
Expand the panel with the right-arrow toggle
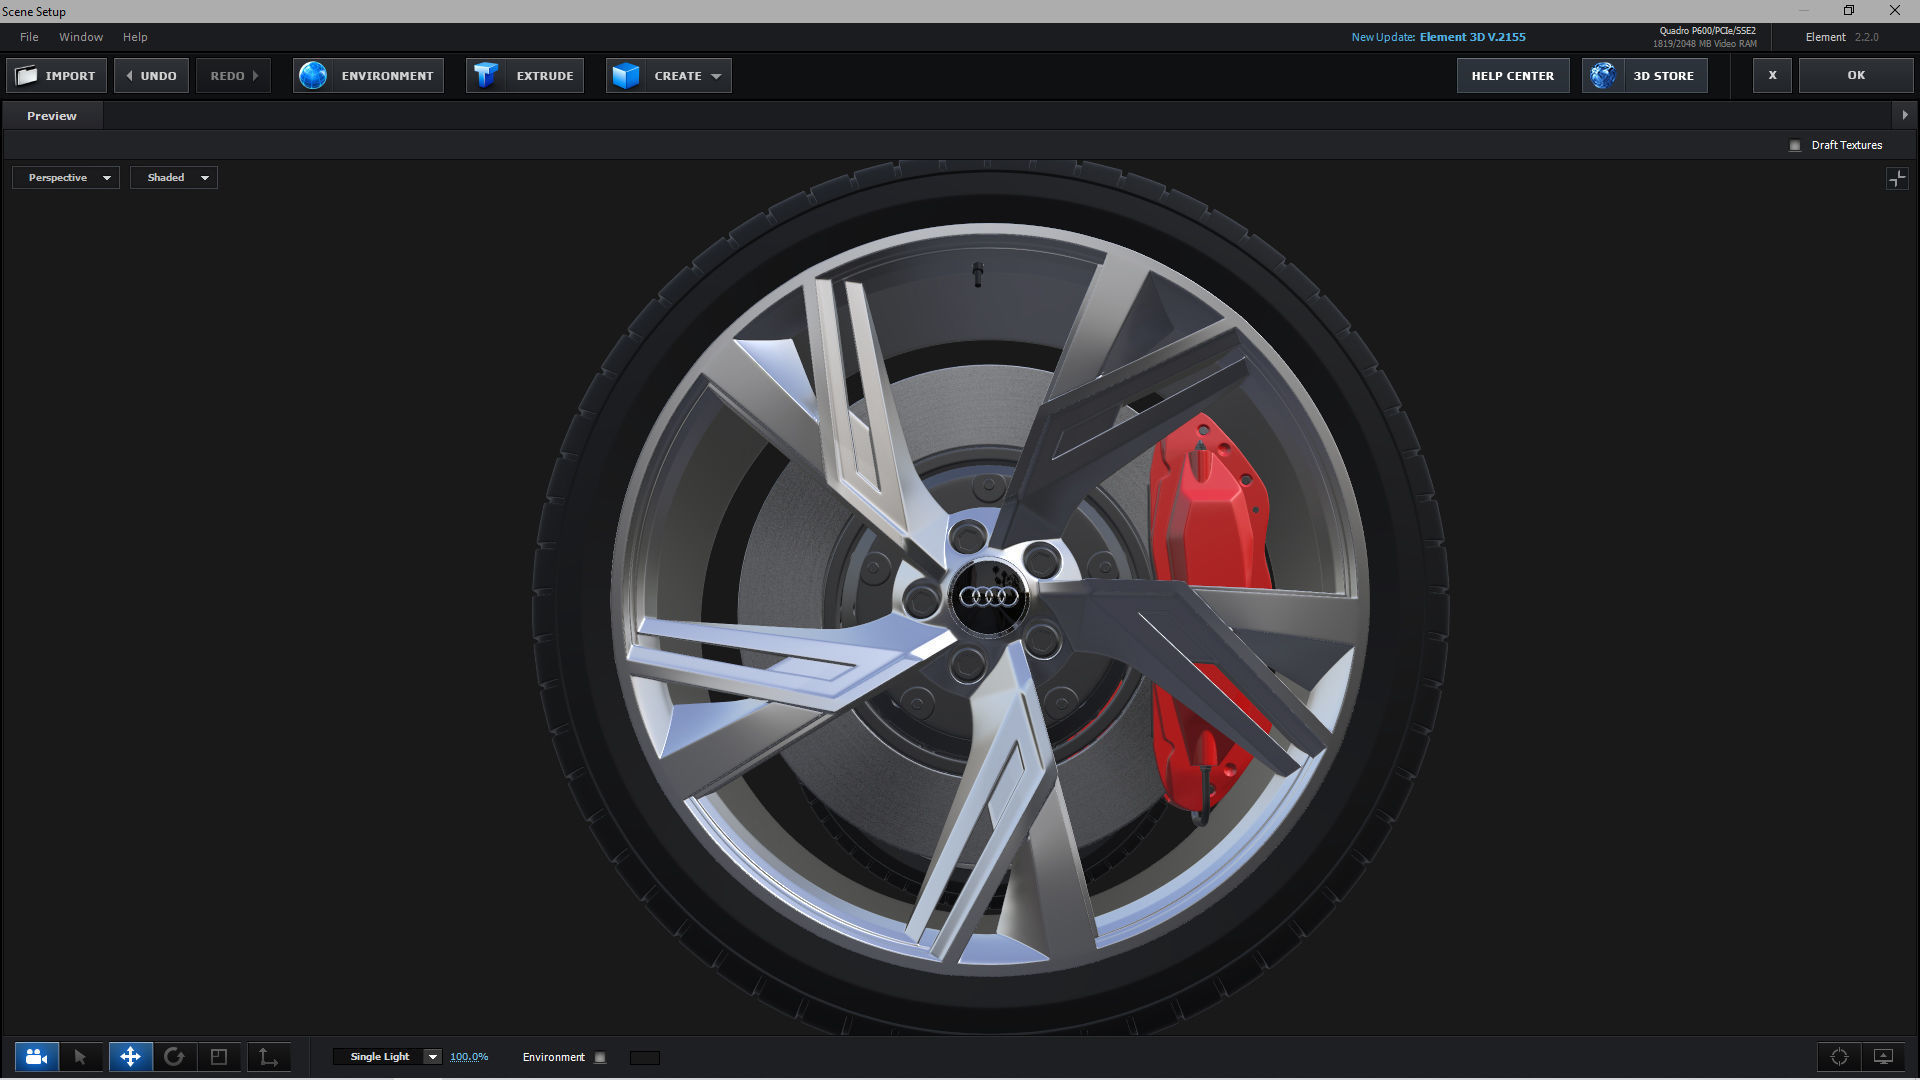pos(1905,115)
